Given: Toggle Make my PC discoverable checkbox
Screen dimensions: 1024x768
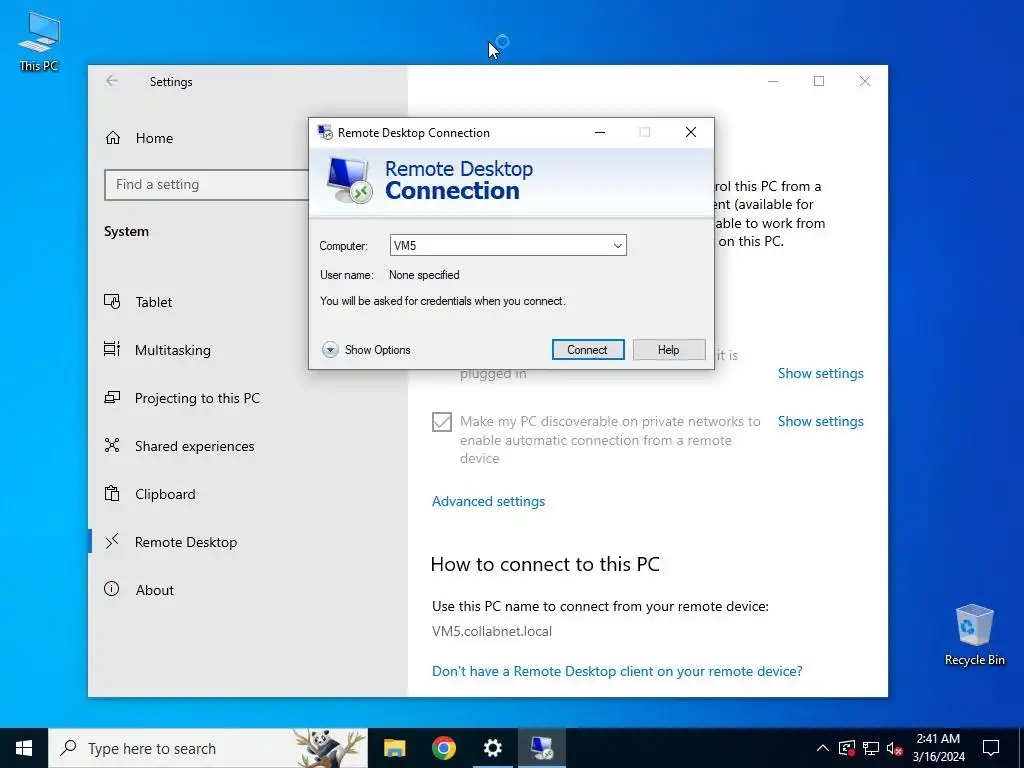Looking at the screenshot, I should click(442, 422).
